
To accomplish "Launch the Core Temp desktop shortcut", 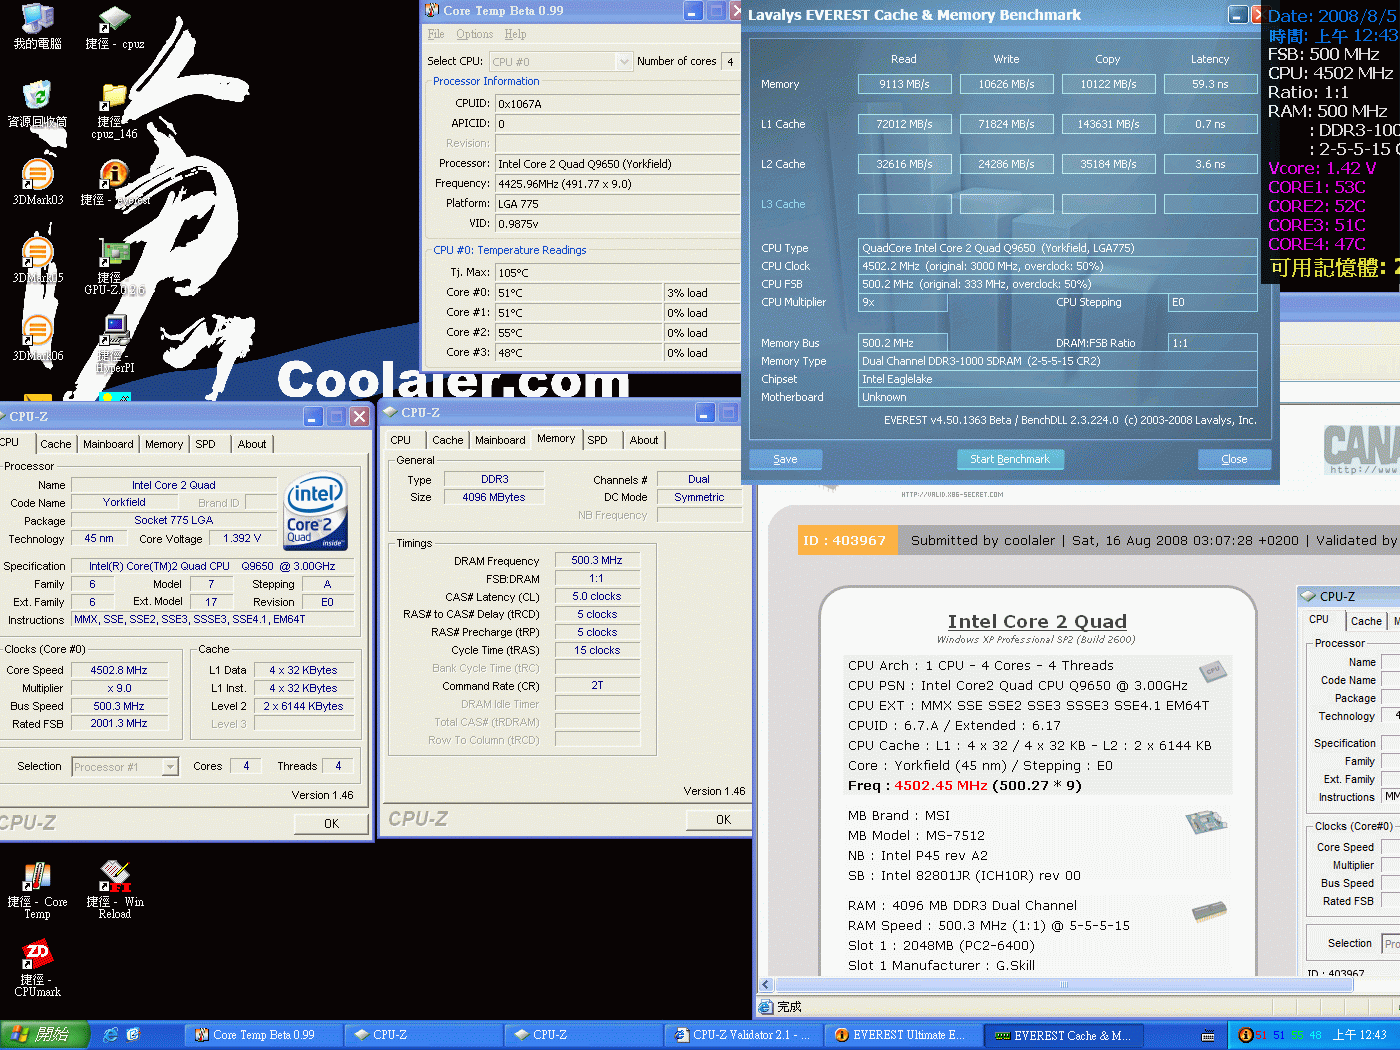I will pos(37,878).
